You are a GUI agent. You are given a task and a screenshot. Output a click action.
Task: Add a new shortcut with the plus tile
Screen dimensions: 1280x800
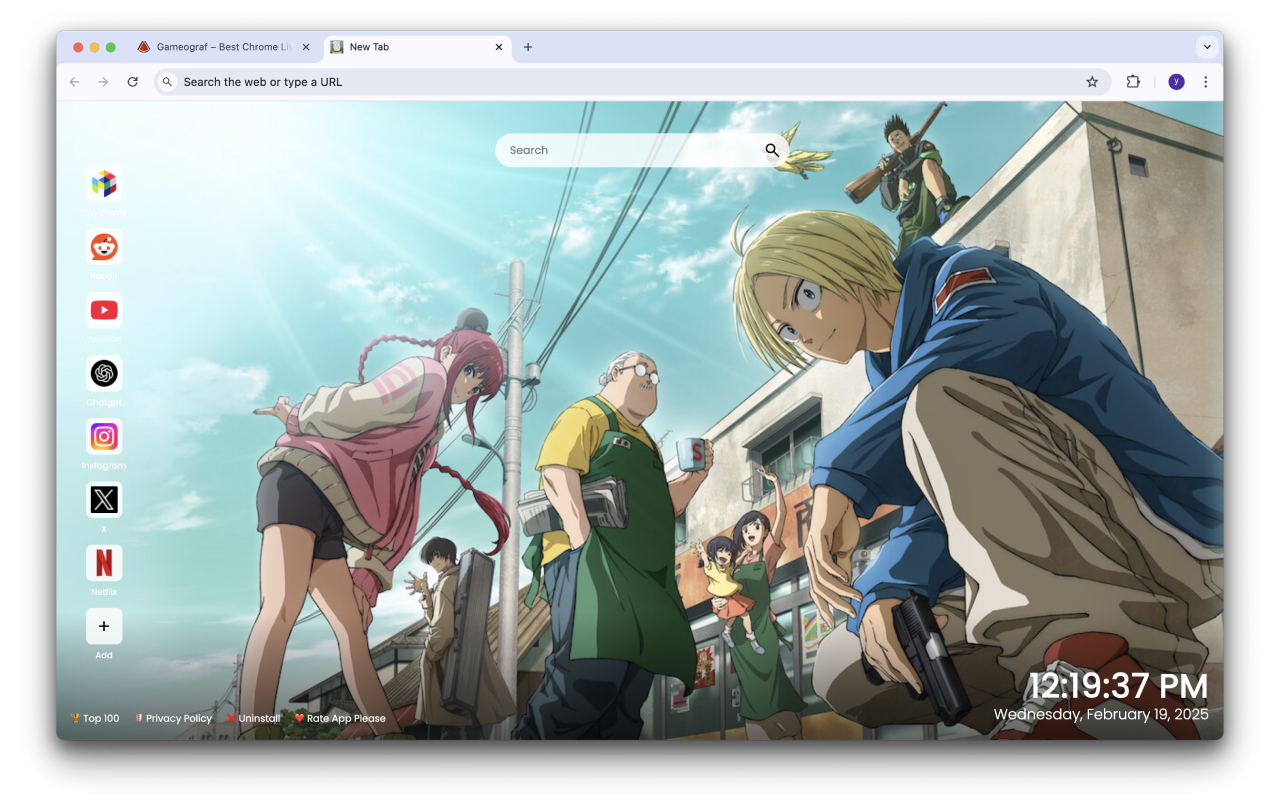coord(104,626)
